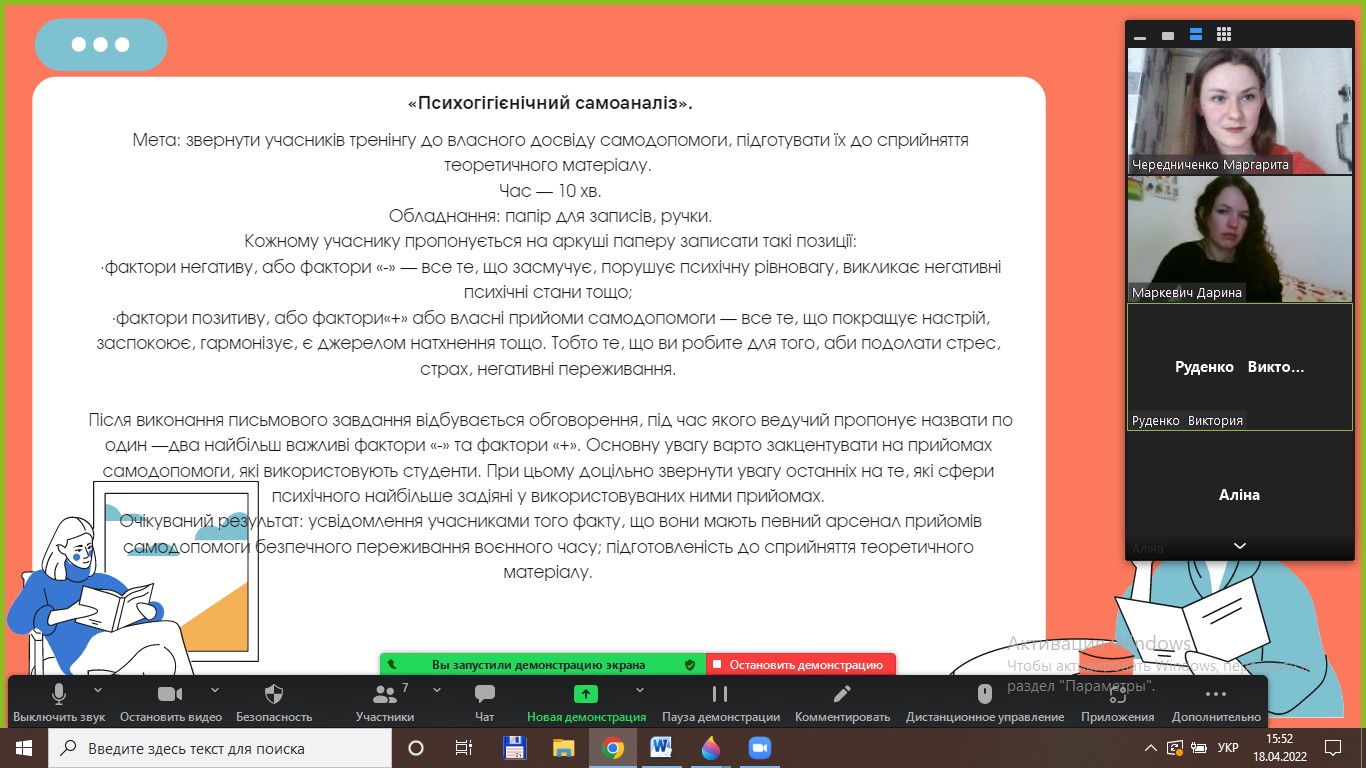Show more participants with down chevron

coord(1240,546)
